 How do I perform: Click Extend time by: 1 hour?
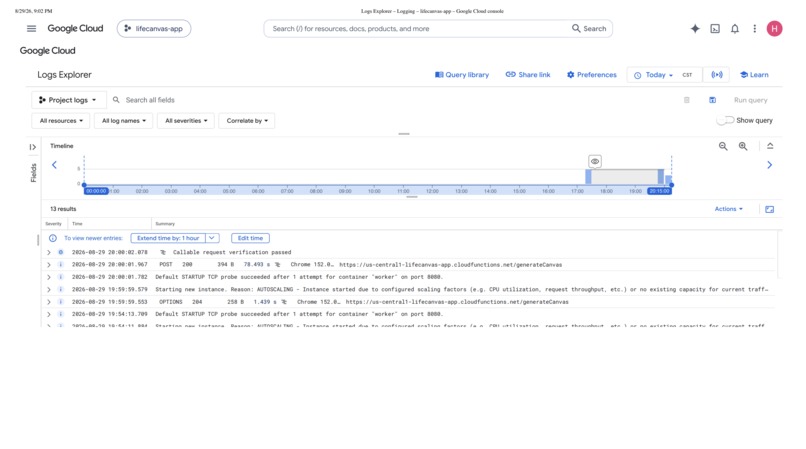click(168, 238)
